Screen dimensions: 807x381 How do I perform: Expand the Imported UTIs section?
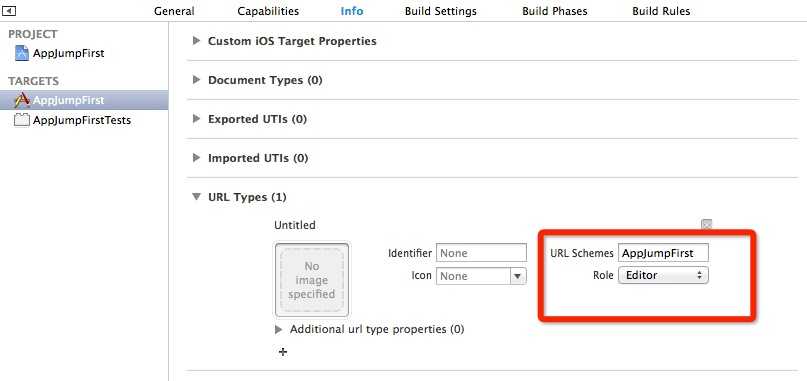196,158
